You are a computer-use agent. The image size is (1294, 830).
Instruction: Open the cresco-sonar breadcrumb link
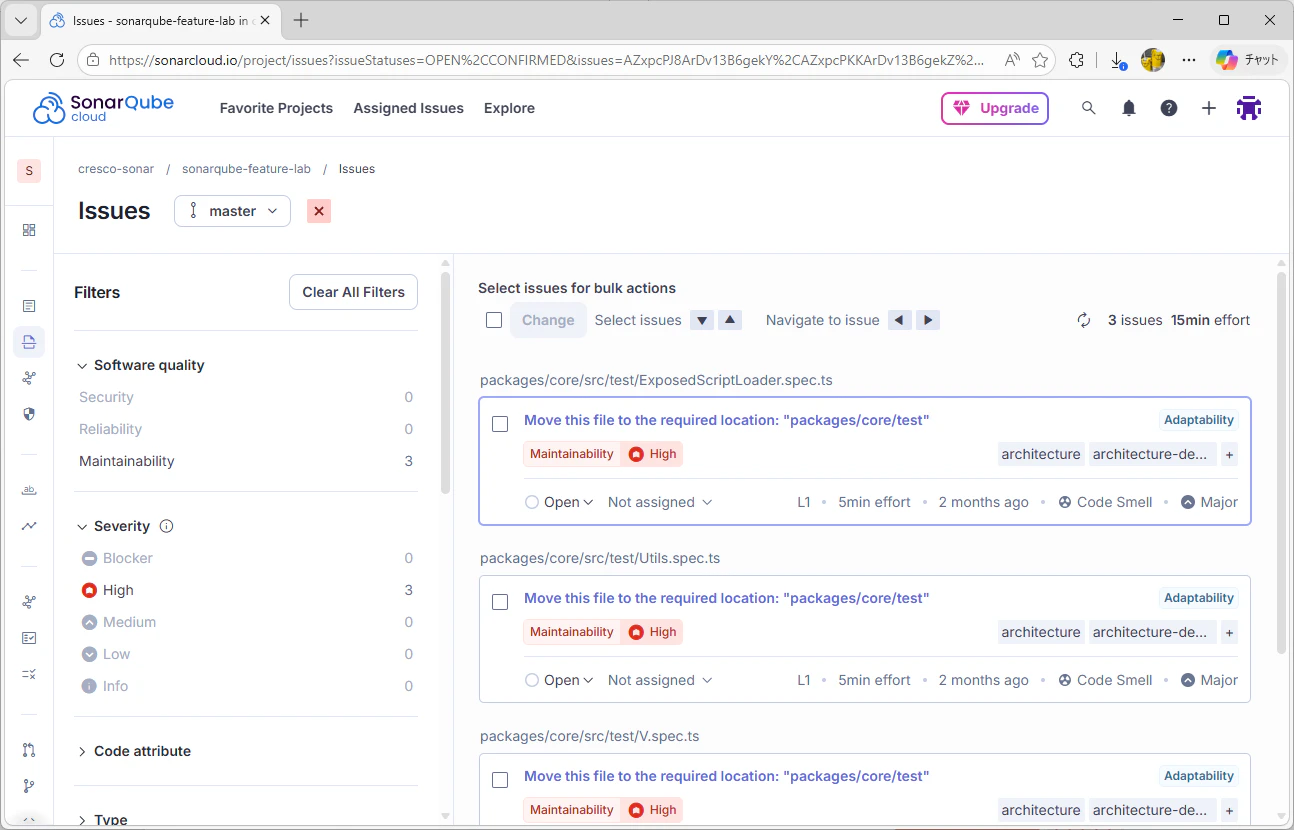[x=116, y=169]
